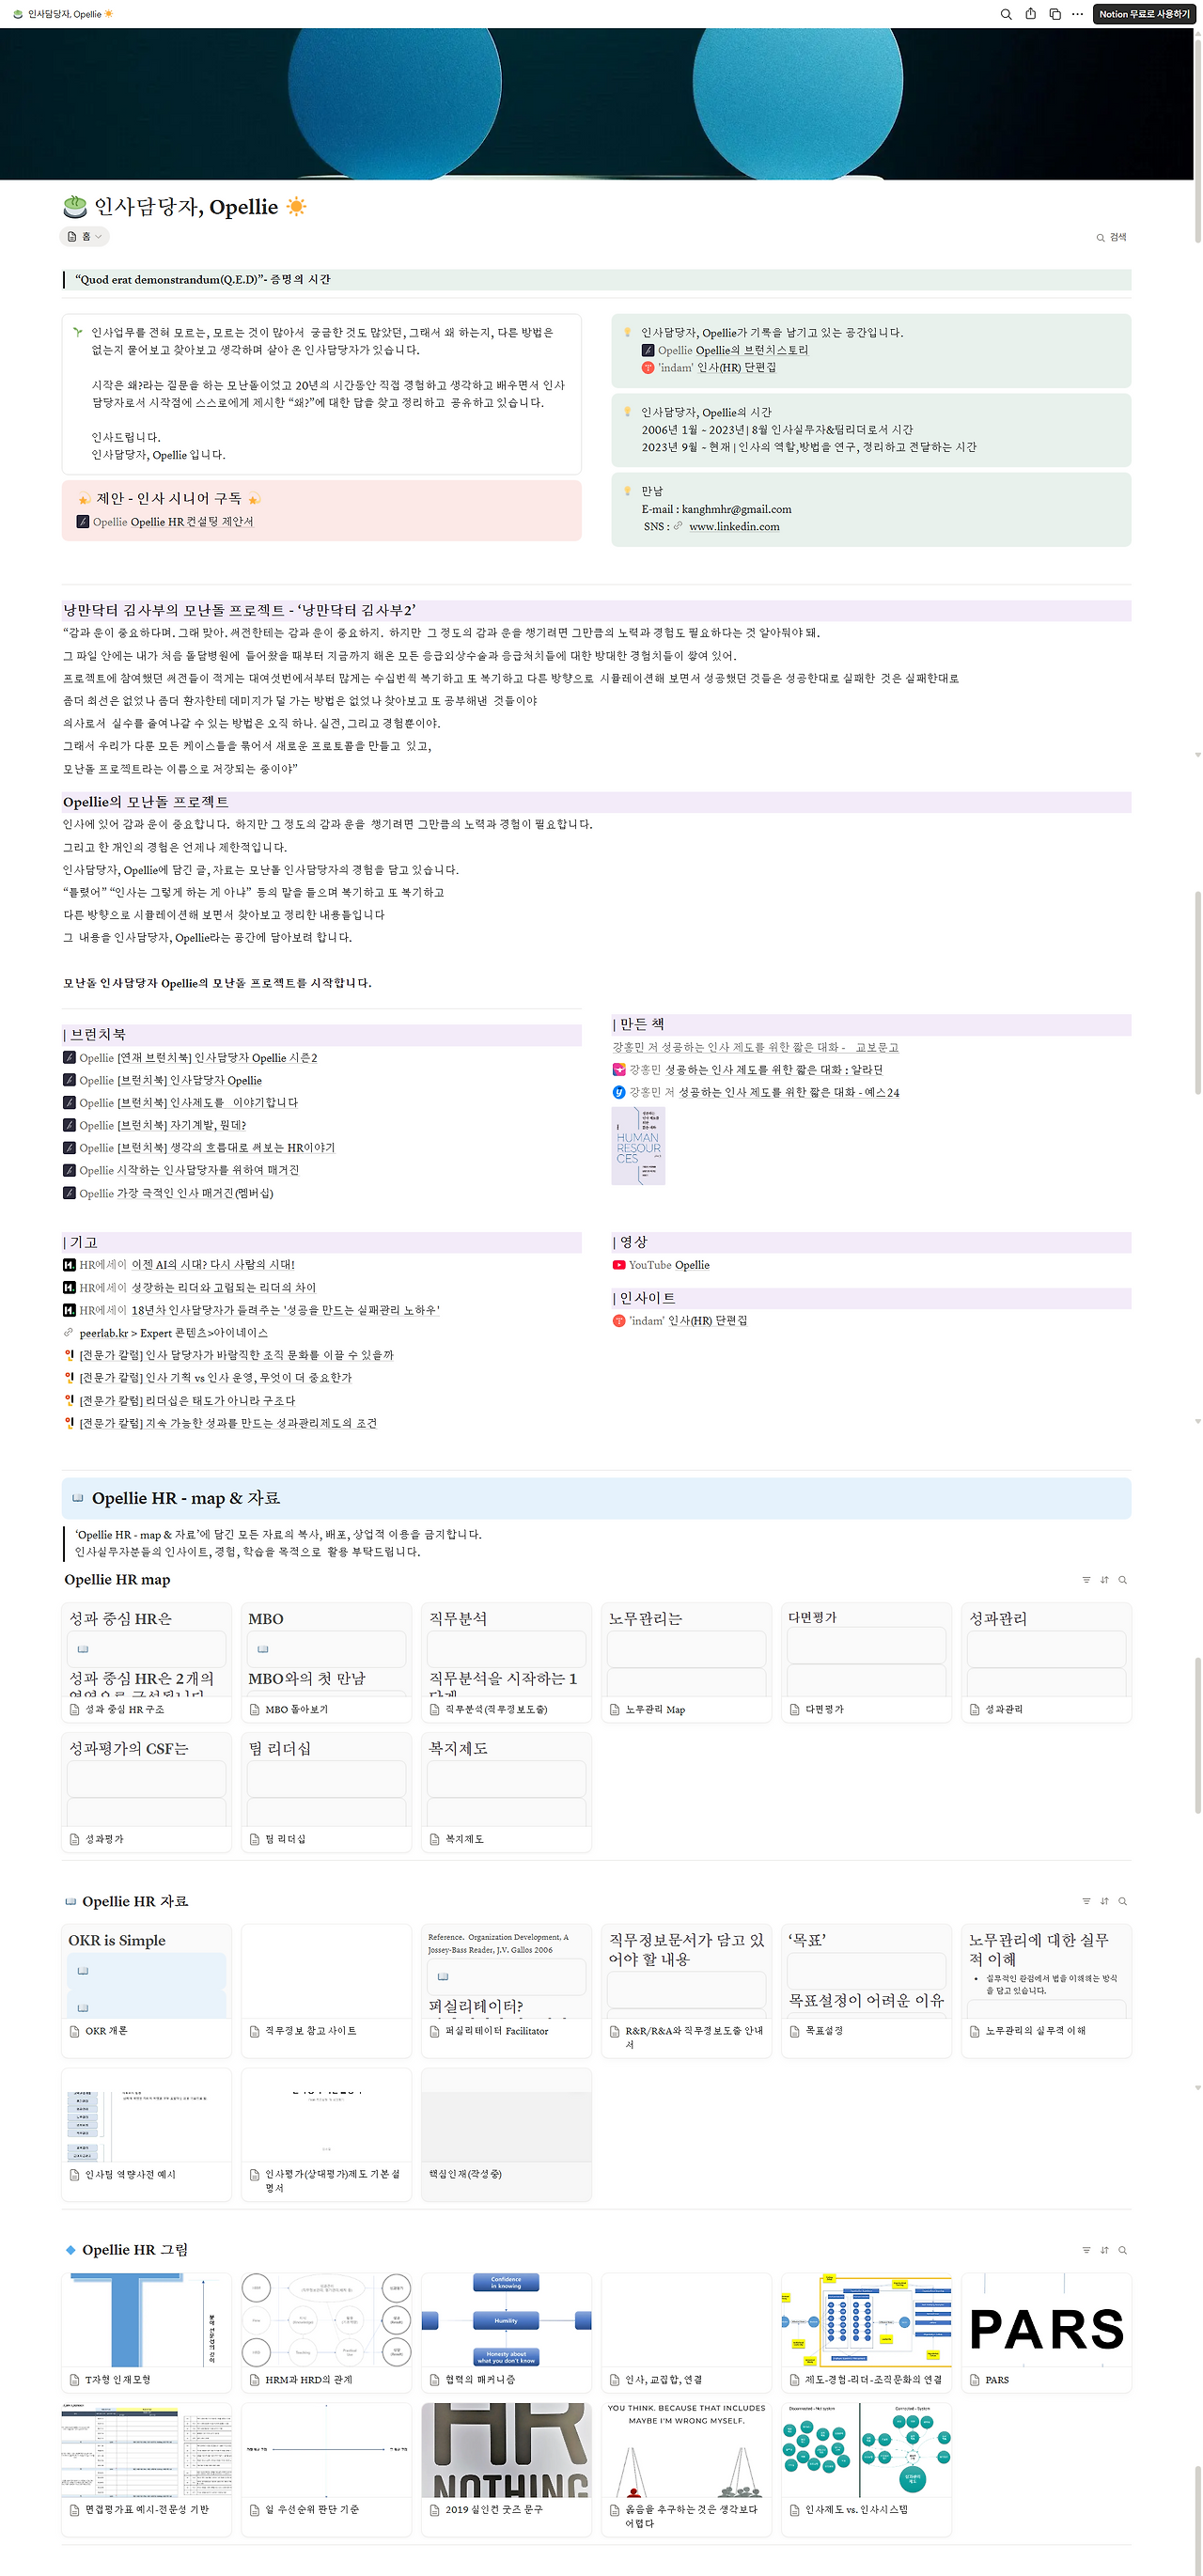This screenshot has width=1203, height=2576.
Task: Open HR에세이 '성장하는 리더와 고립되는 리더의 차이'
Action: pyautogui.click(x=189, y=1288)
